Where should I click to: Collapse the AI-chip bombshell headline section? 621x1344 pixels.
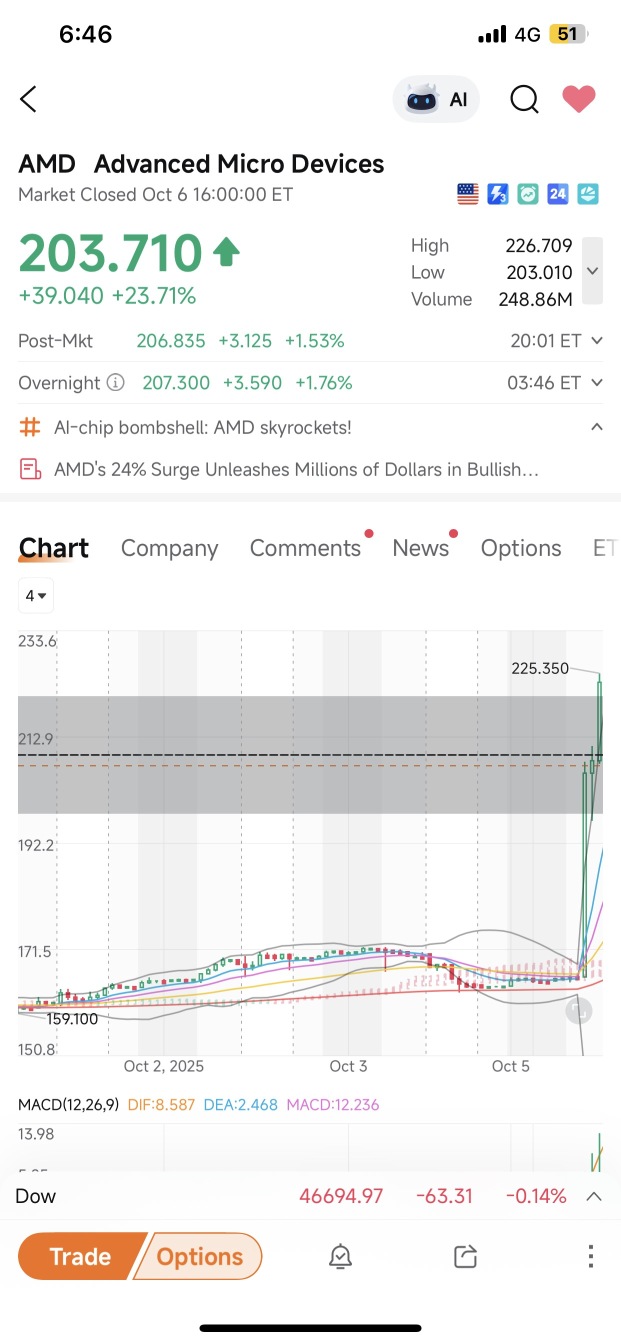597,427
